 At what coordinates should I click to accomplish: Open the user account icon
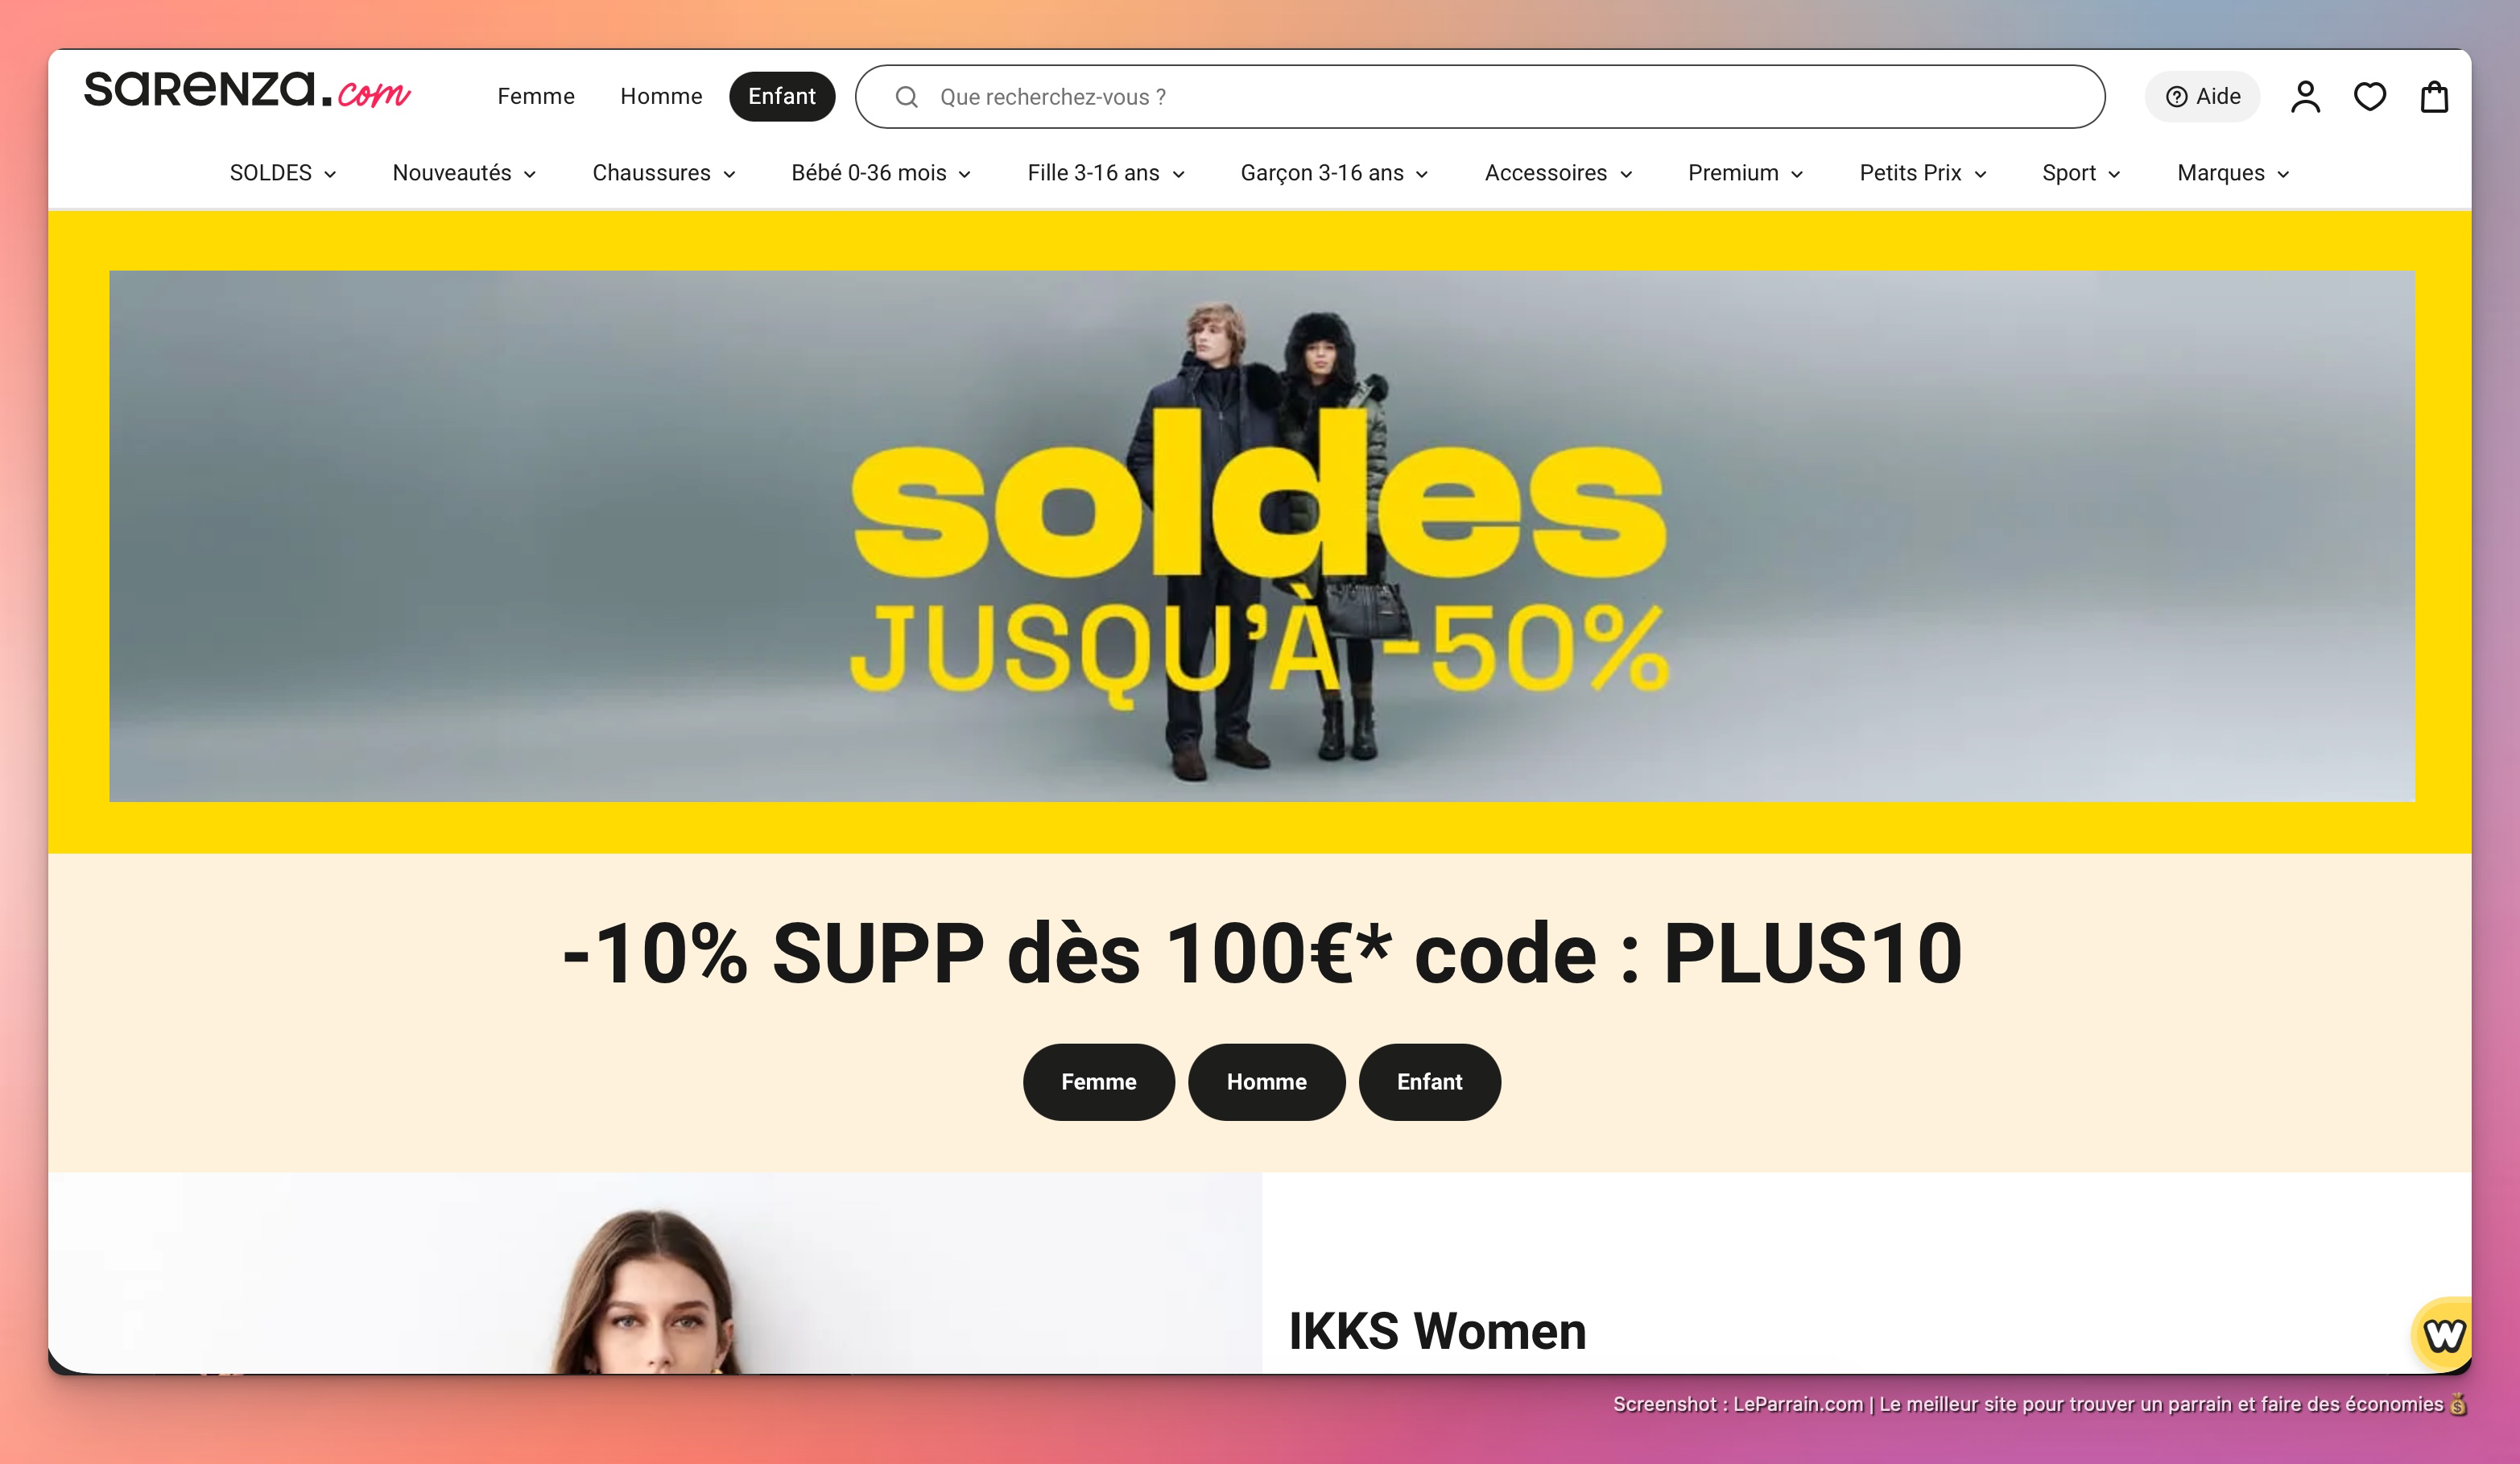tap(2305, 97)
